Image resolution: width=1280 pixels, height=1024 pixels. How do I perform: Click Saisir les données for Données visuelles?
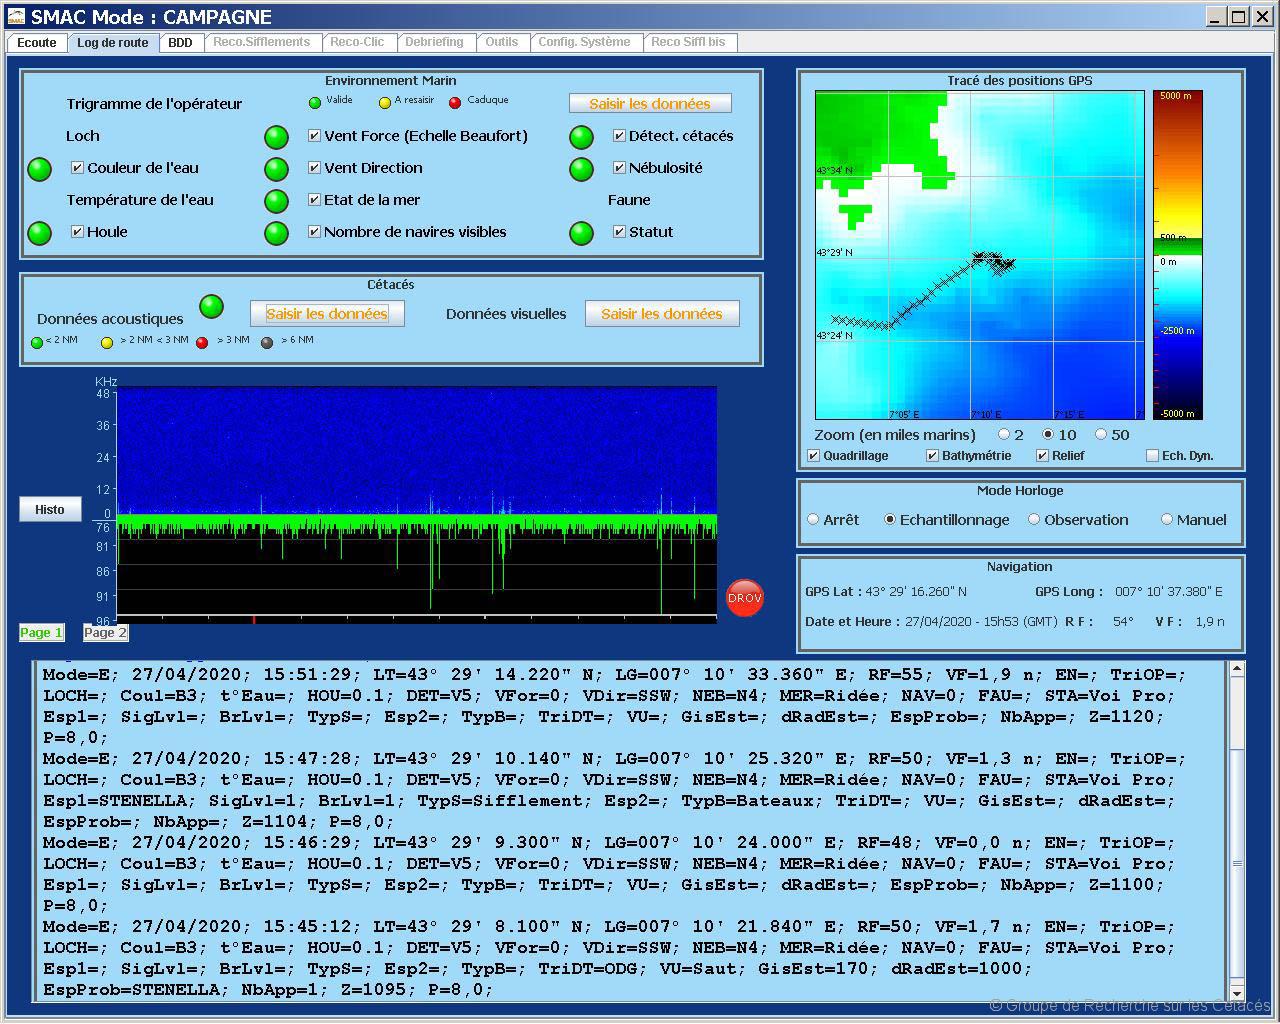(661, 314)
